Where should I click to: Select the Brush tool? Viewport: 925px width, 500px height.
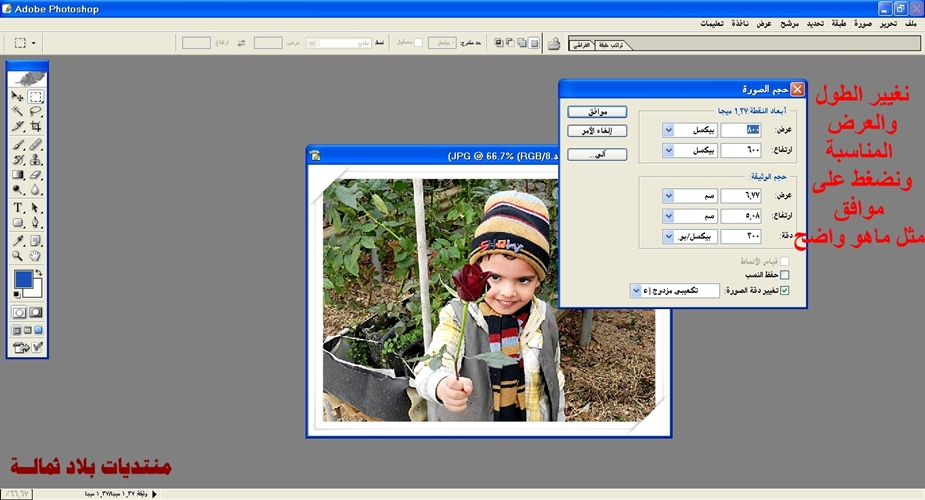pyautogui.click(x=18, y=144)
